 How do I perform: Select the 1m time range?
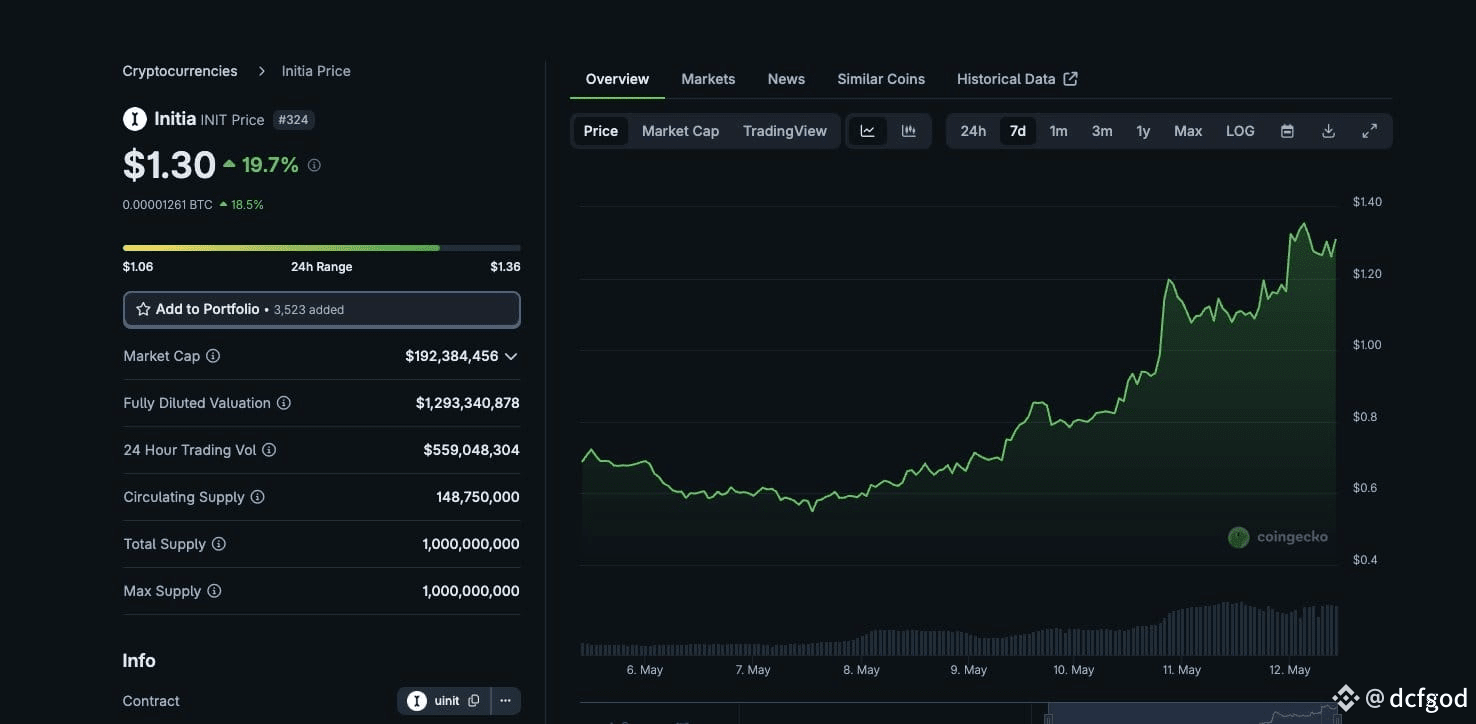click(x=1058, y=131)
